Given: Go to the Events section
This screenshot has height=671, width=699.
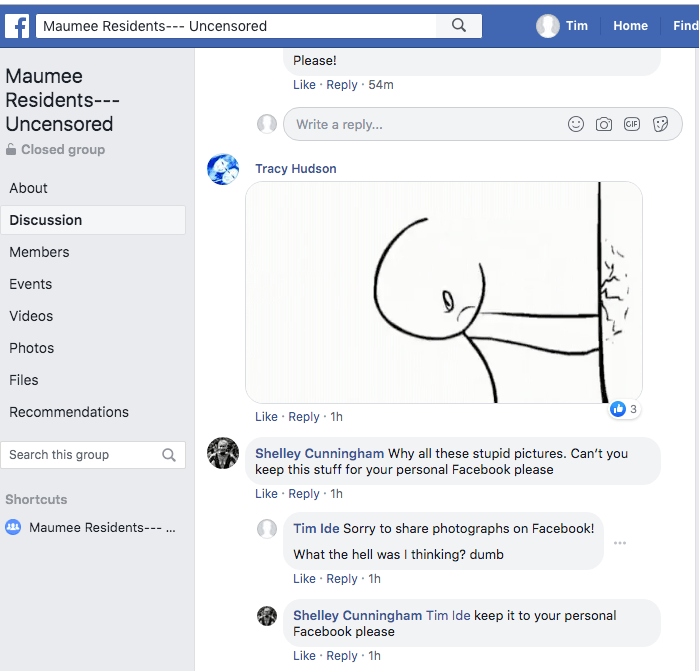Looking at the screenshot, I should 31,284.
